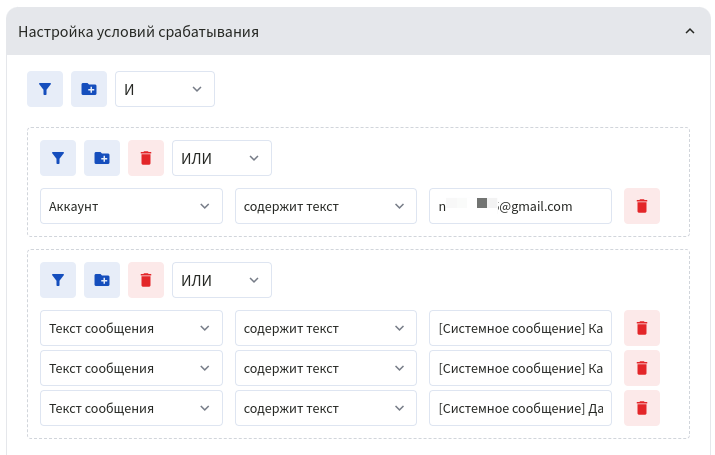
Task: Add a condition group at top level
Action: coord(89,89)
